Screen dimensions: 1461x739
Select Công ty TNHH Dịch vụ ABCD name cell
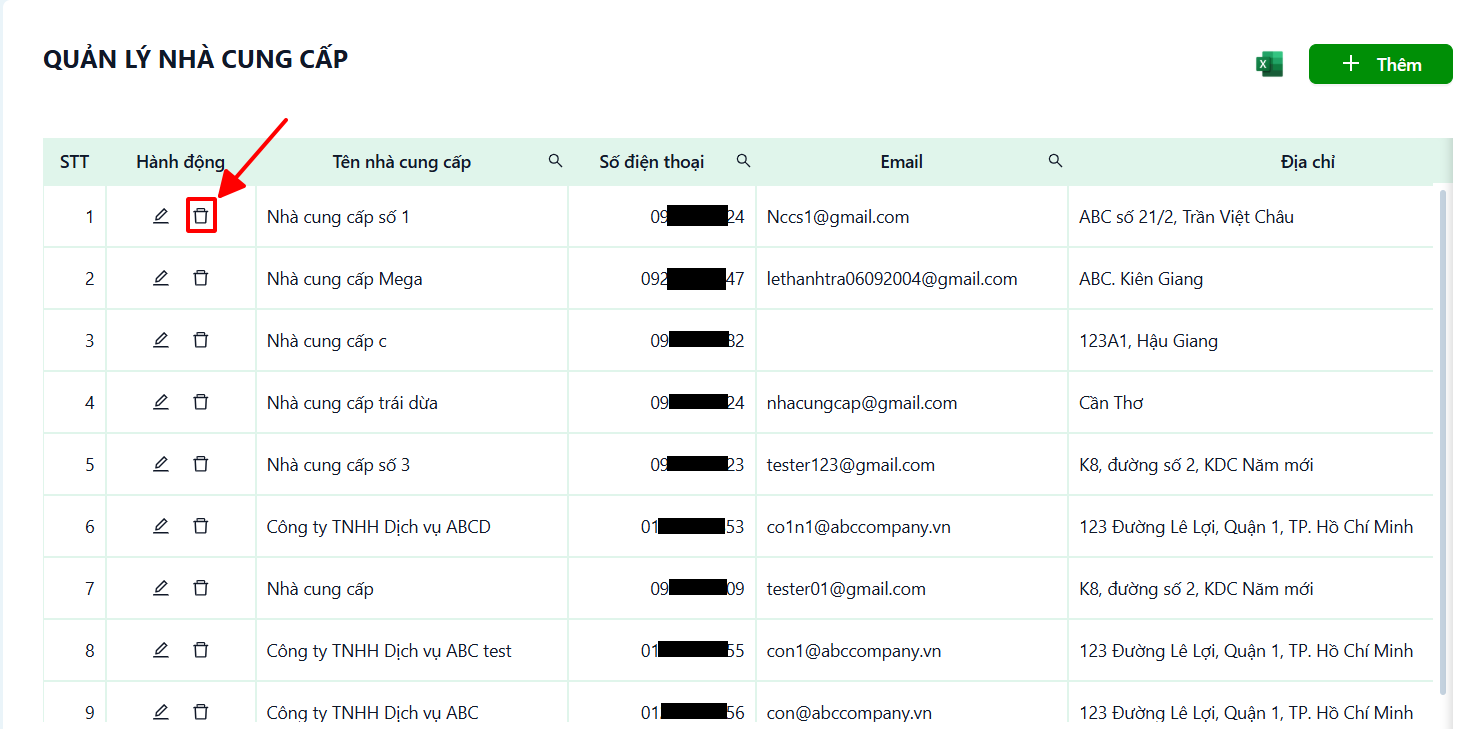tap(412, 527)
